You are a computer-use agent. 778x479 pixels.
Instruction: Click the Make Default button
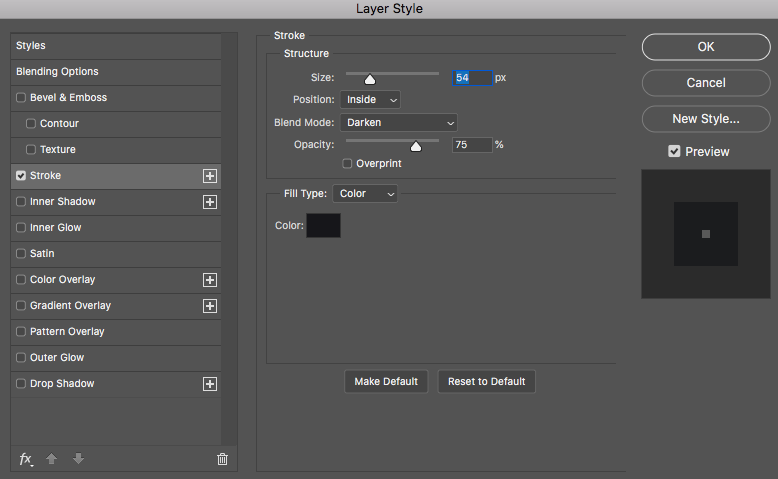[x=386, y=382]
